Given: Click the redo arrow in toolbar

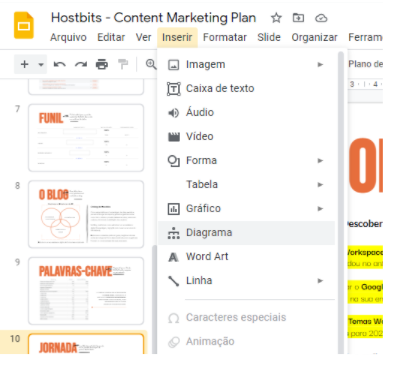Looking at the screenshot, I should tap(81, 64).
